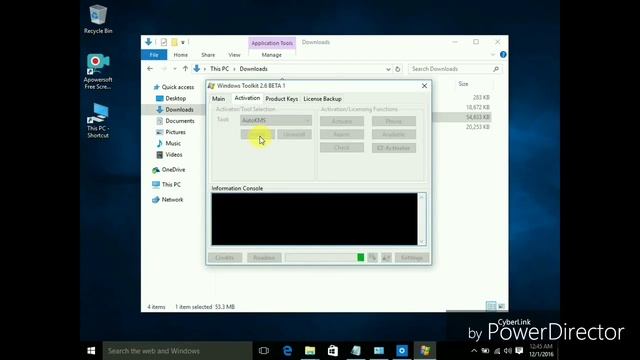Show hidden system tray icons
Screen dimensions: 640x360
coord(474,351)
